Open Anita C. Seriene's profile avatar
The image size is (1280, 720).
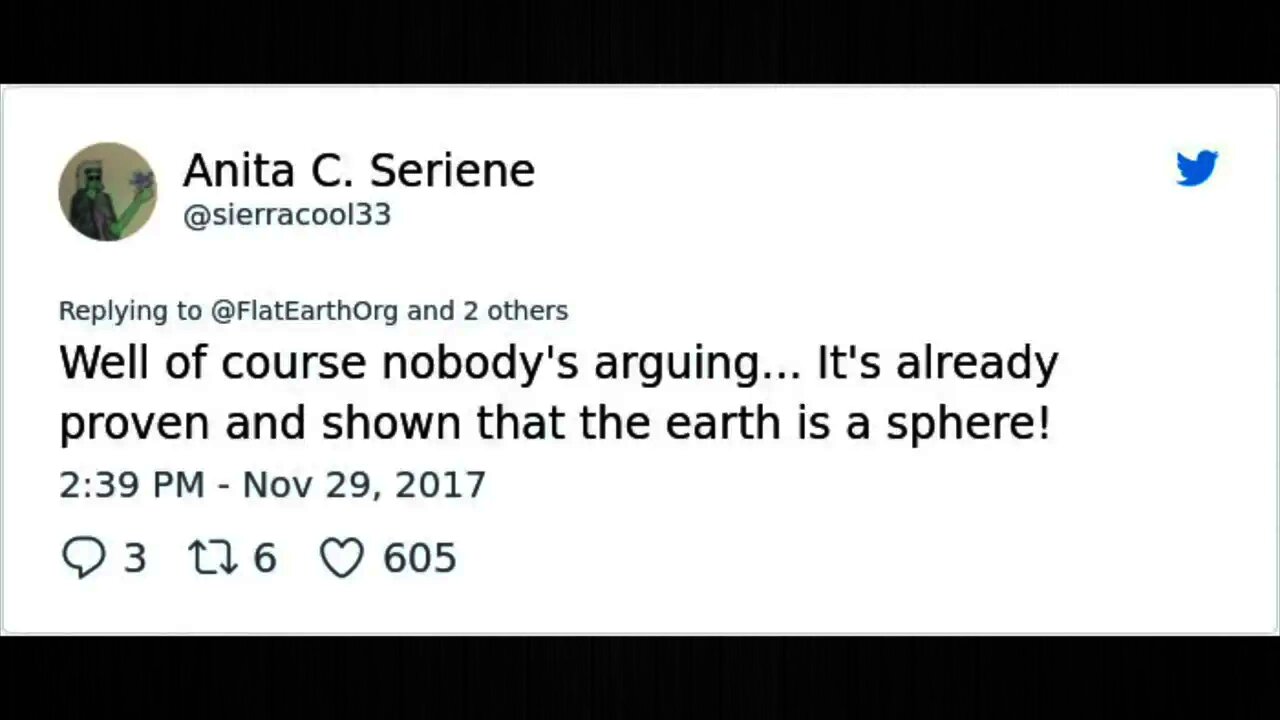click(x=108, y=191)
